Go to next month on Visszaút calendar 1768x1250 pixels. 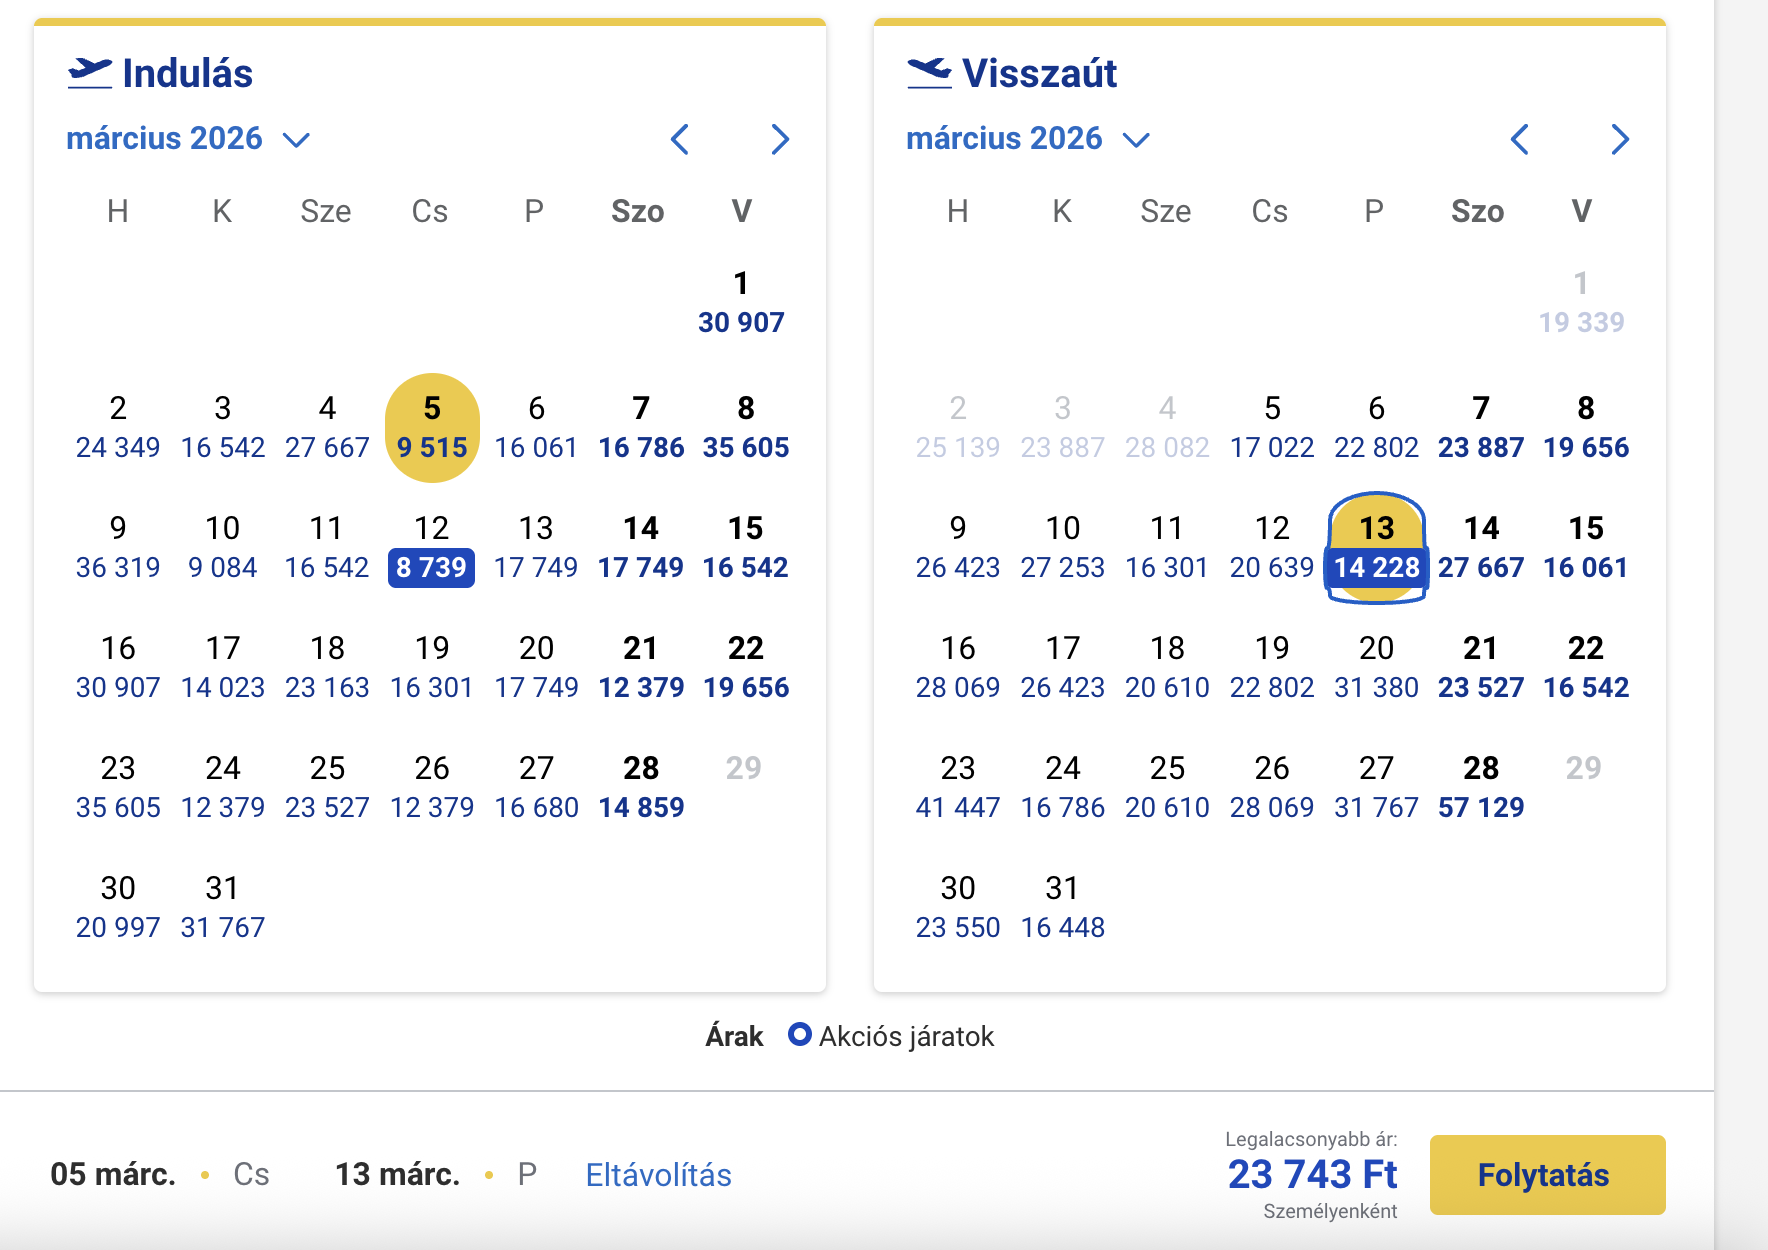(1620, 140)
